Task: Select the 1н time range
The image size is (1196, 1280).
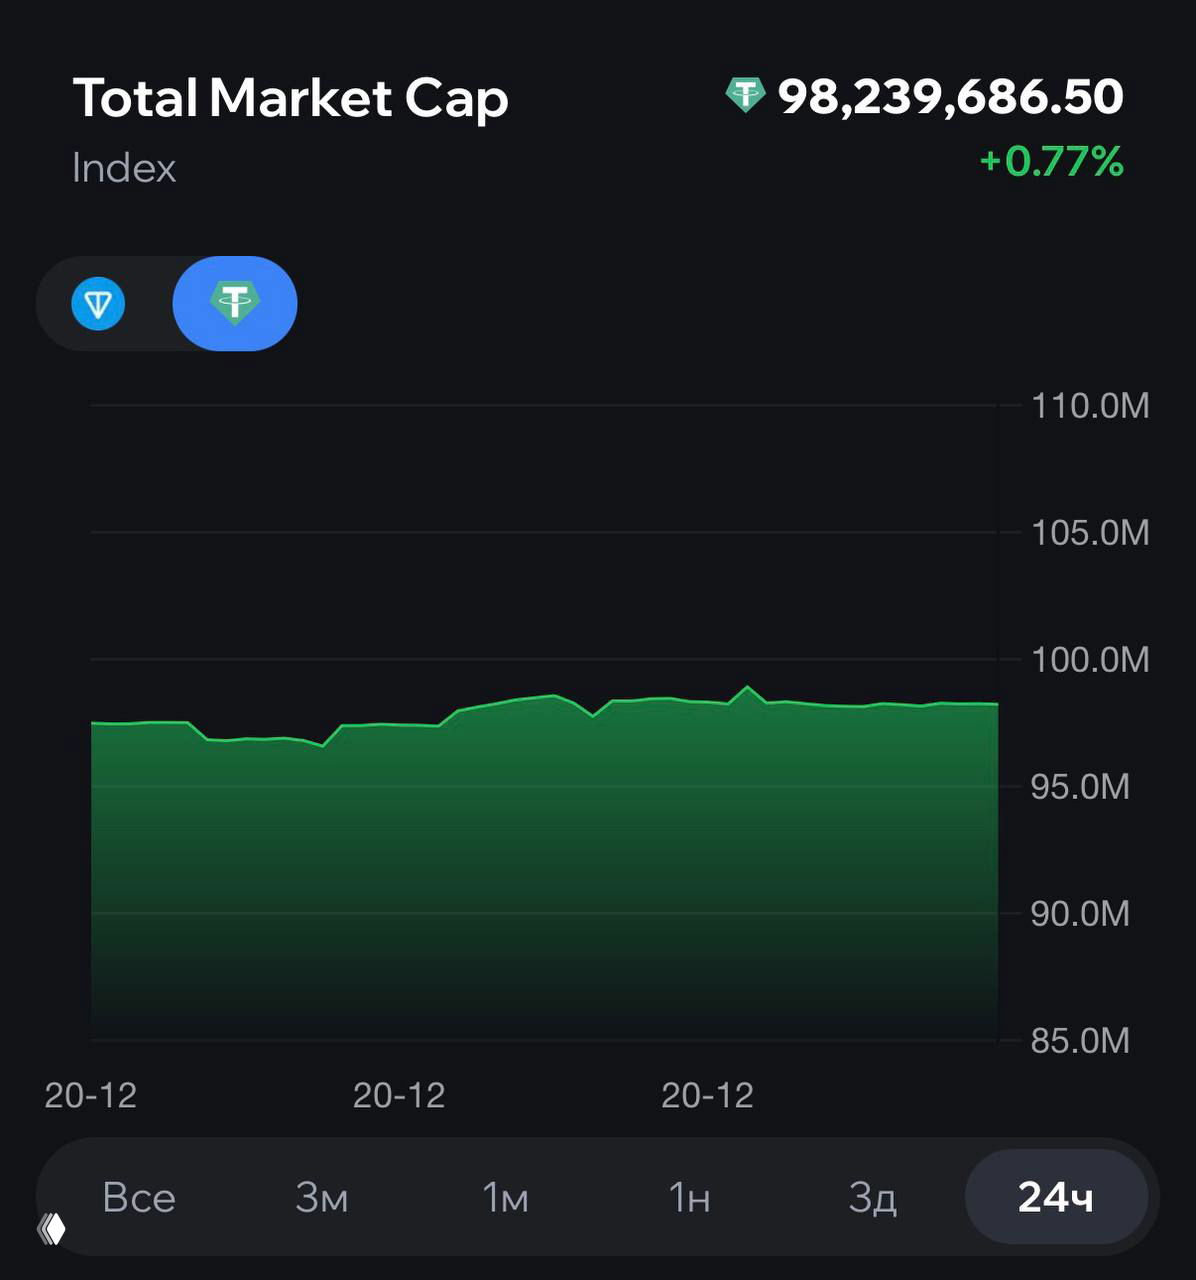Action: point(689,1197)
